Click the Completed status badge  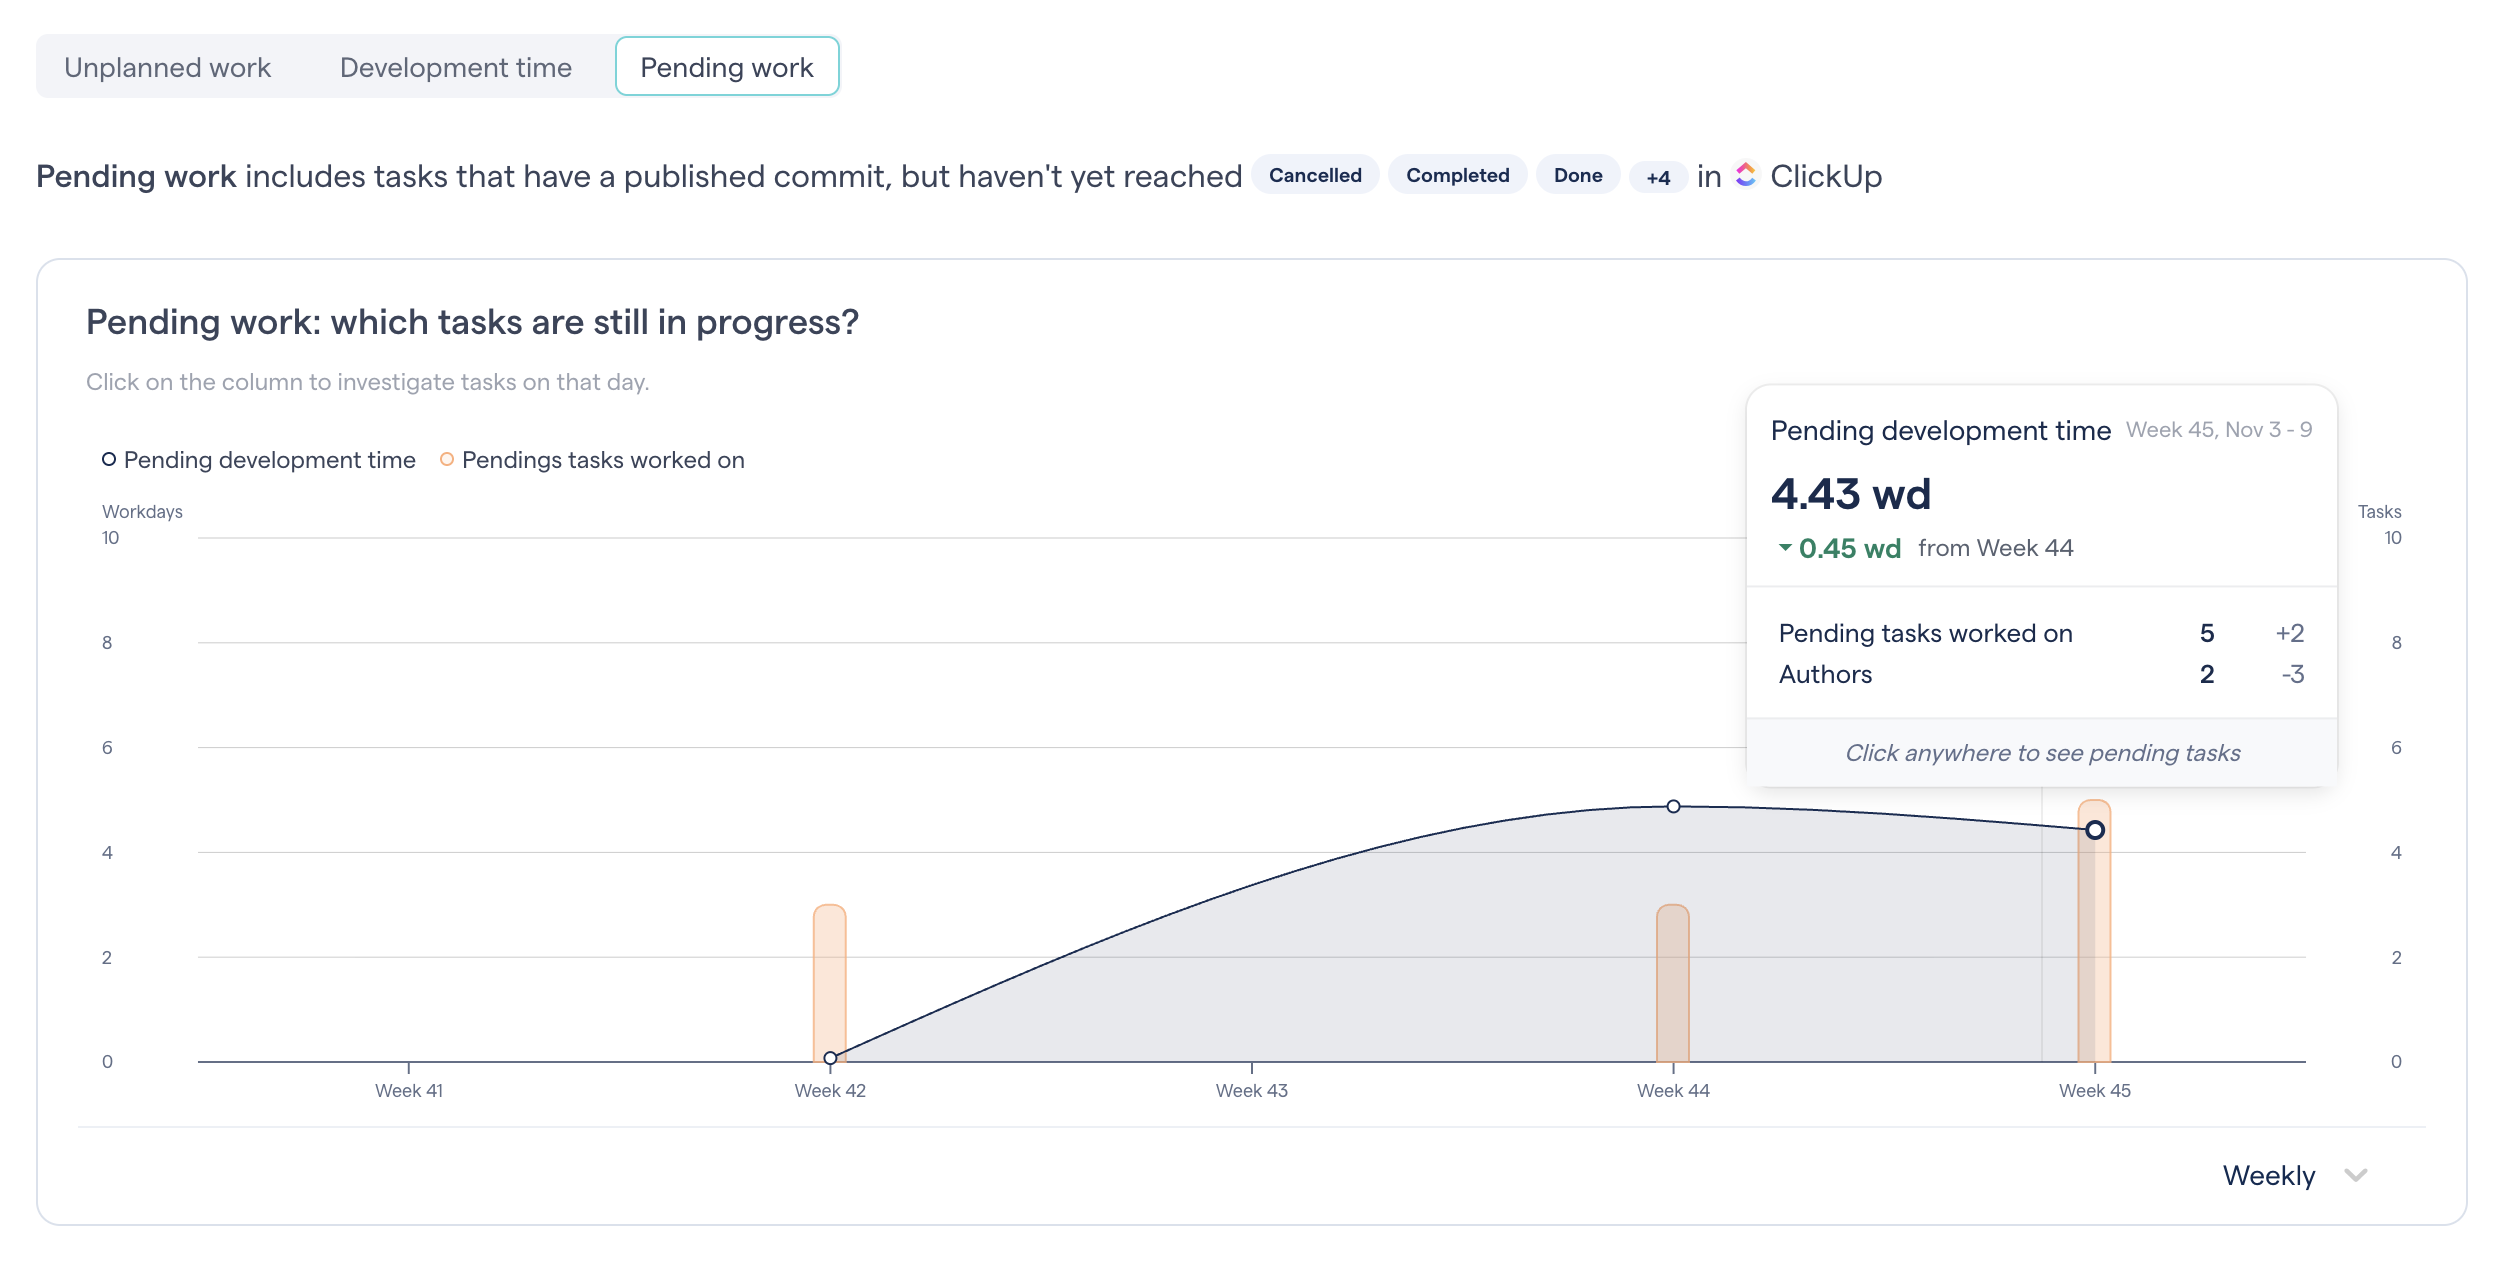1457,175
